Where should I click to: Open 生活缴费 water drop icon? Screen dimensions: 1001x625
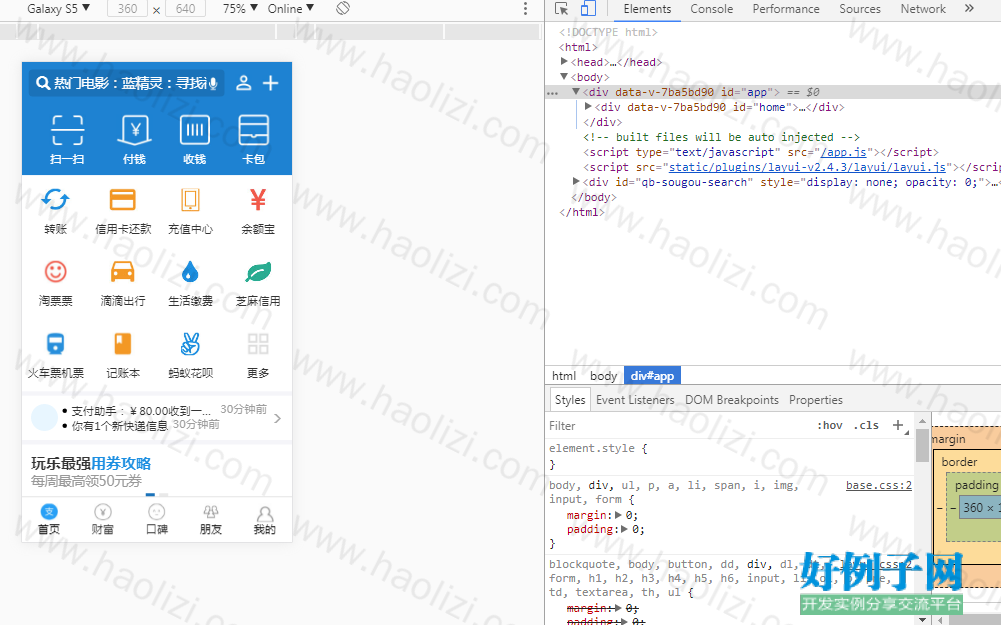(x=190, y=272)
